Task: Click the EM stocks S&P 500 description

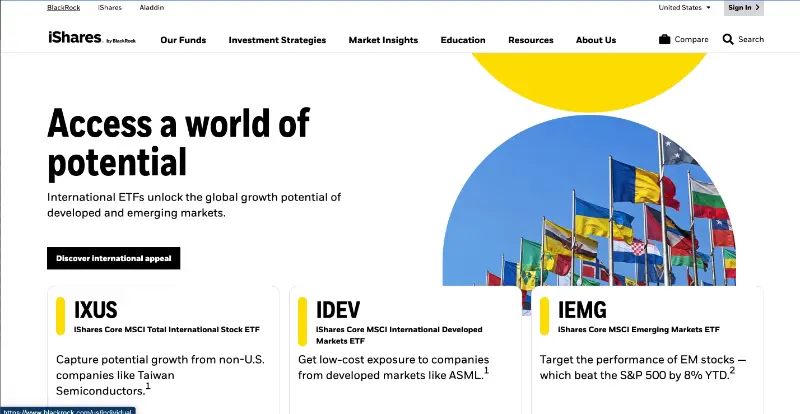Action: (x=643, y=367)
